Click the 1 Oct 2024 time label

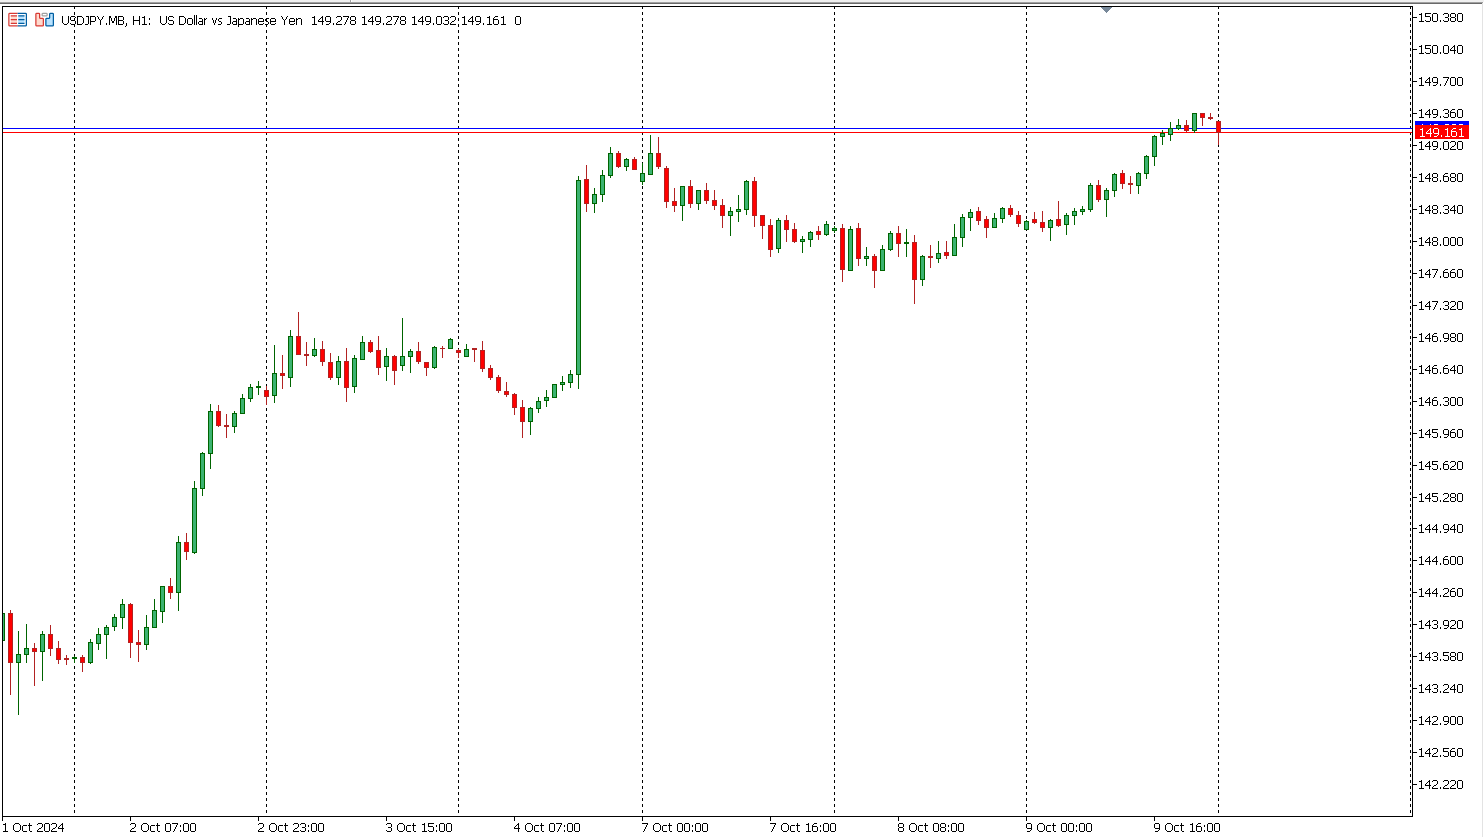(x=35, y=827)
